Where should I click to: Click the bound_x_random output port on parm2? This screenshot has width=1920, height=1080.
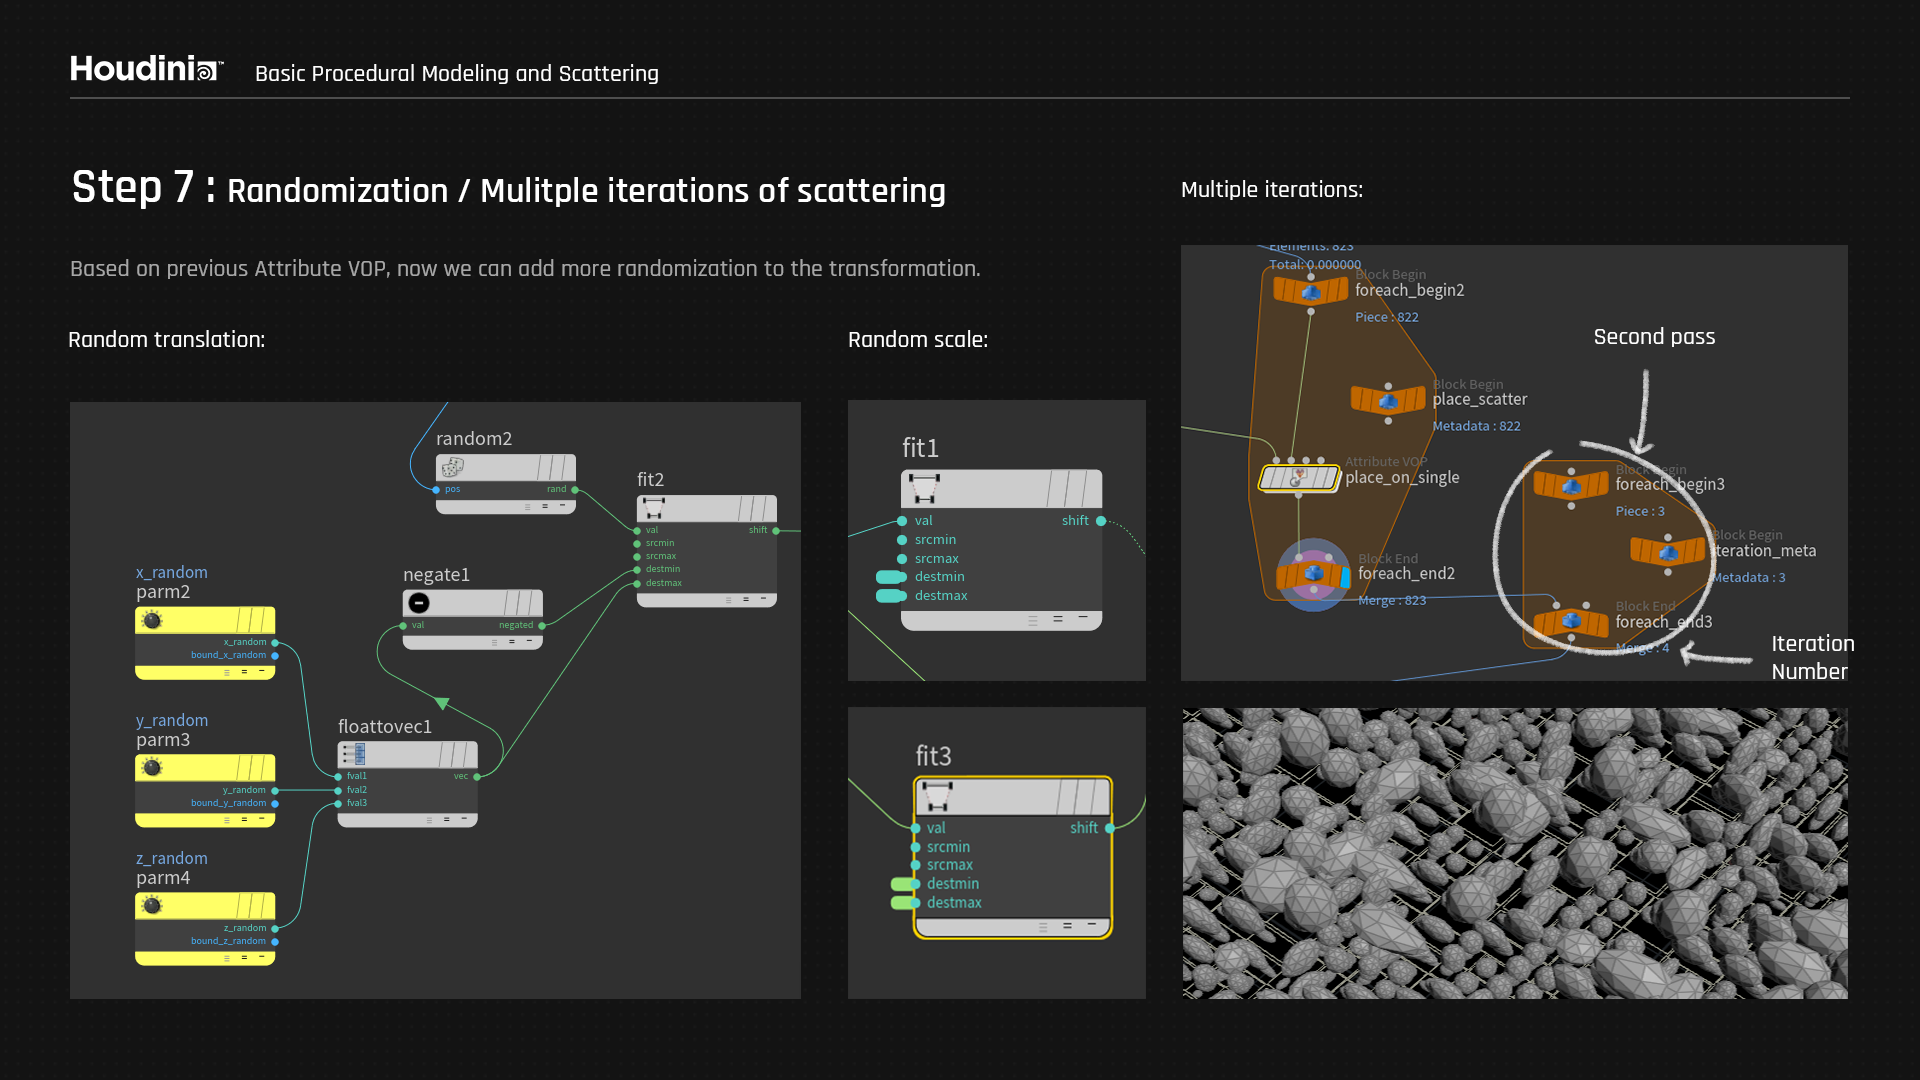tap(275, 656)
